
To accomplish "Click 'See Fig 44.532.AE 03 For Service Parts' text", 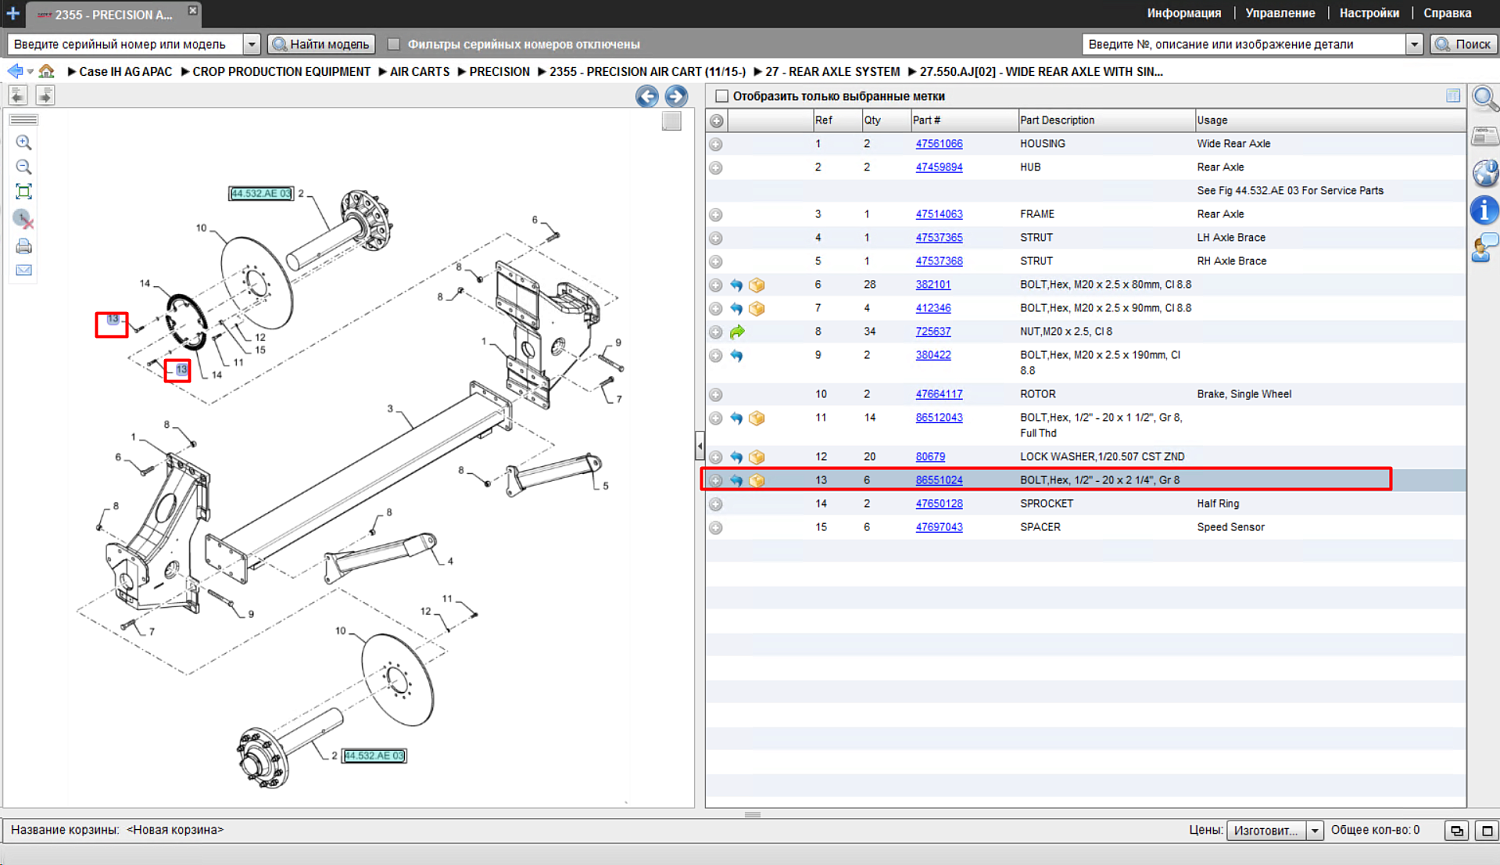I will pyautogui.click(x=1290, y=191).
